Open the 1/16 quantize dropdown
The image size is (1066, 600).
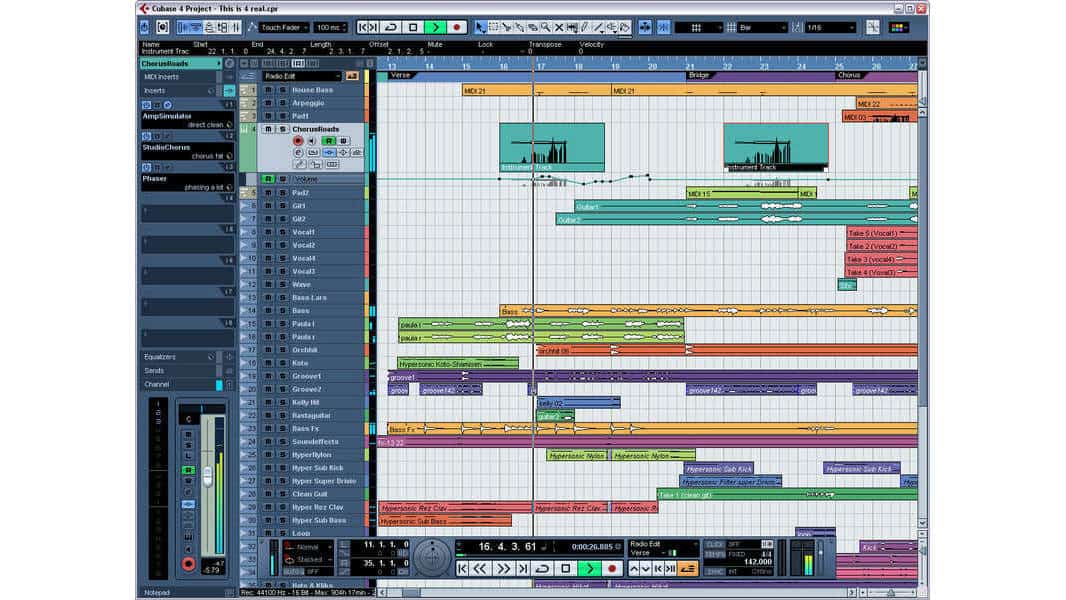pos(828,27)
